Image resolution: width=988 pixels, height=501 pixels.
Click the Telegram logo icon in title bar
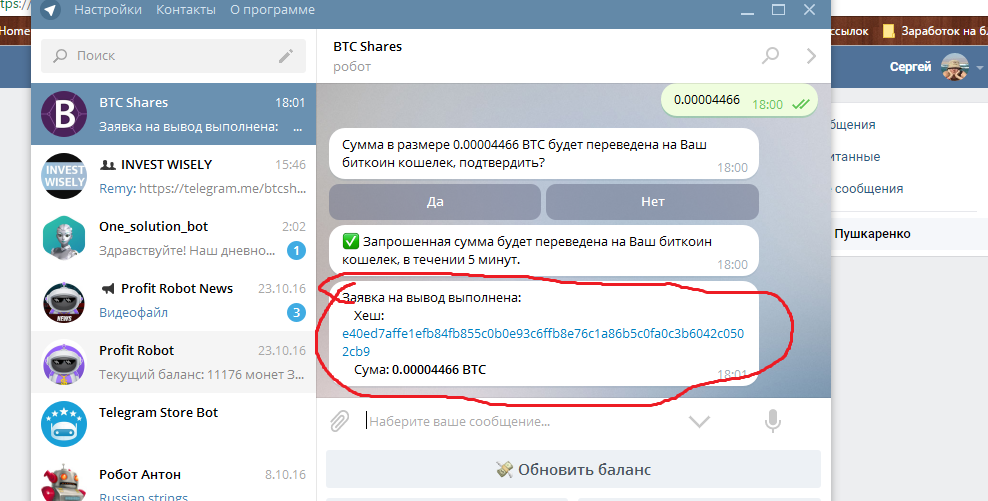pos(50,10)
